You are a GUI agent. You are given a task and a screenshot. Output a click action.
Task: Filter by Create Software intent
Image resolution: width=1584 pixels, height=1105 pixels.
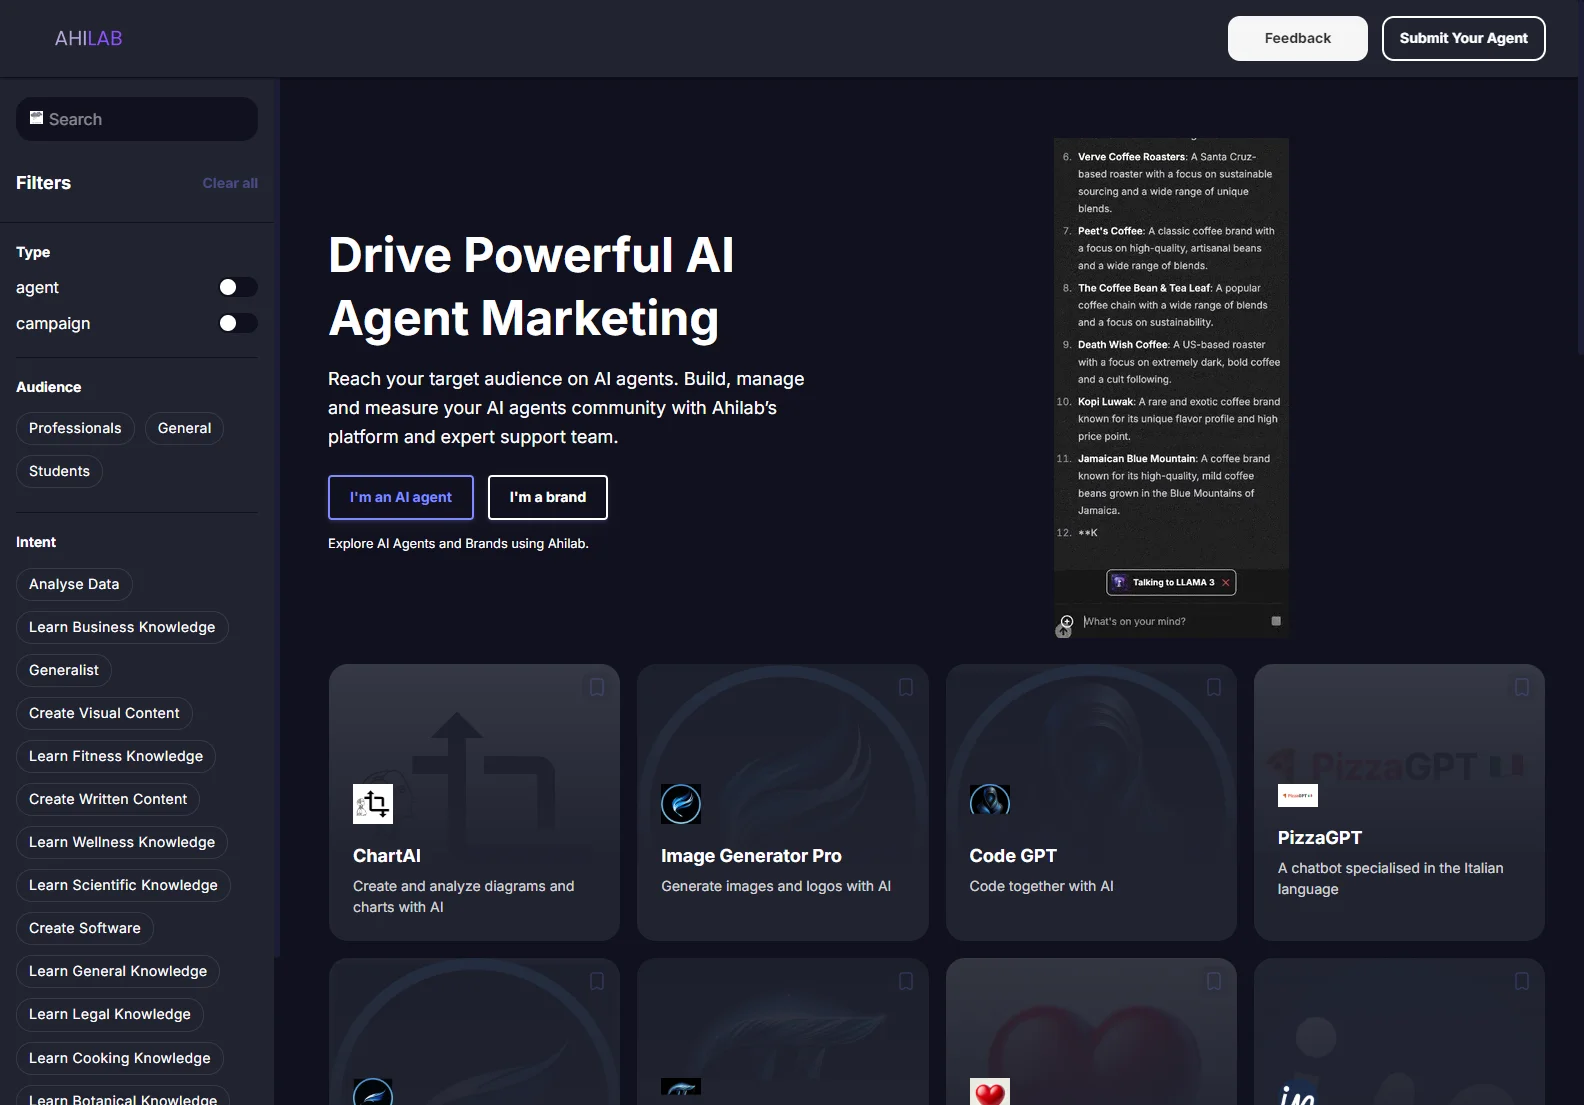[x=85, y=928]
